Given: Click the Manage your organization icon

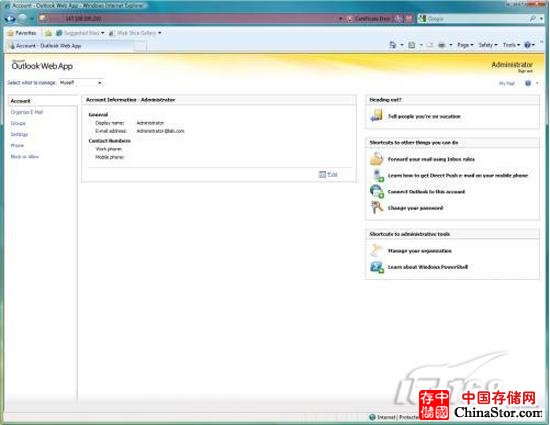Looking at the screenshot, I should (x=376, y=250).
